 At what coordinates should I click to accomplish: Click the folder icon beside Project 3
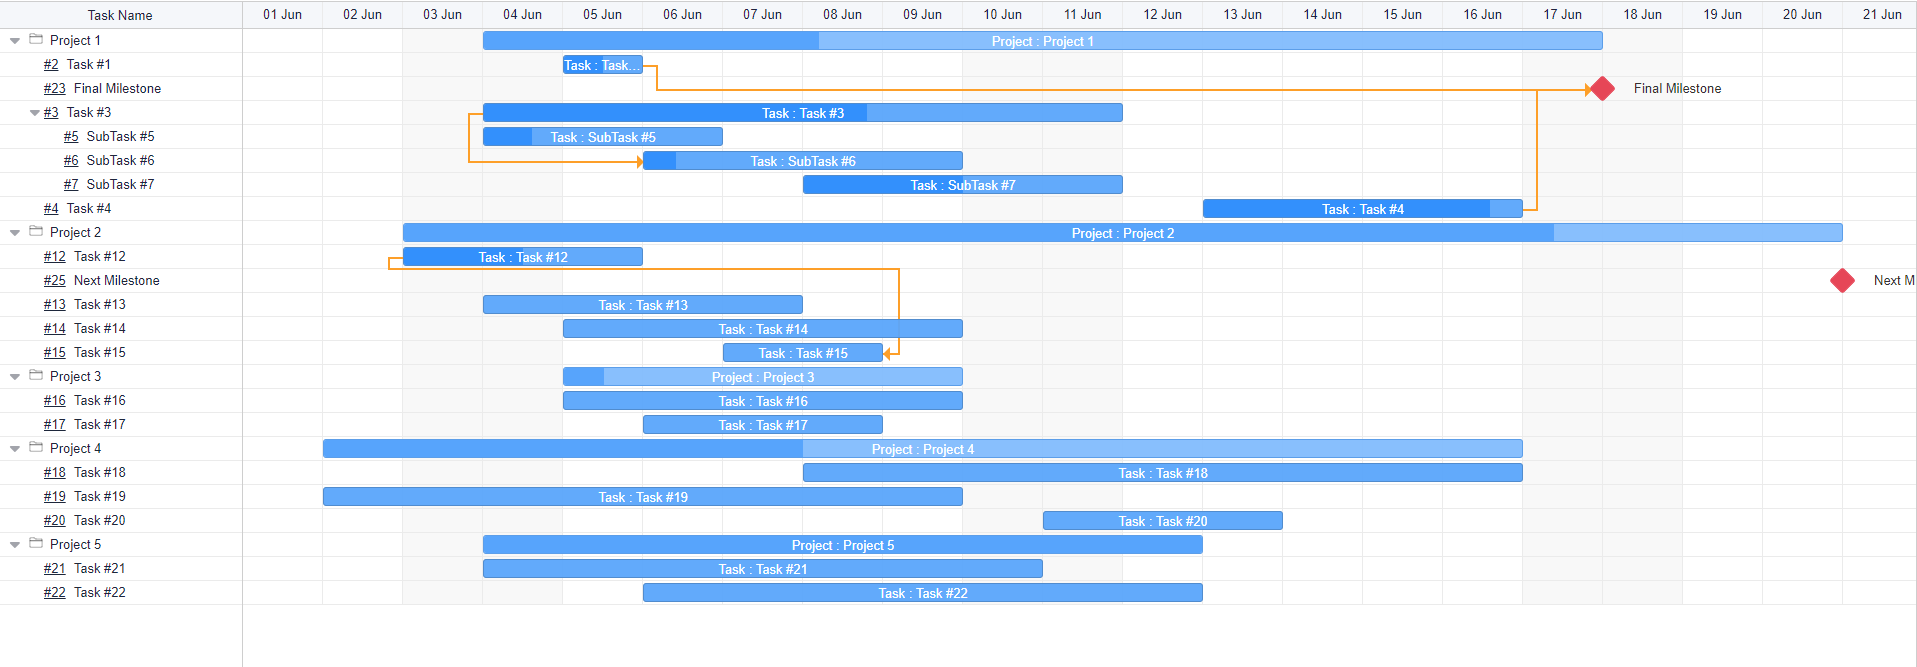click(x=36, y=376)
